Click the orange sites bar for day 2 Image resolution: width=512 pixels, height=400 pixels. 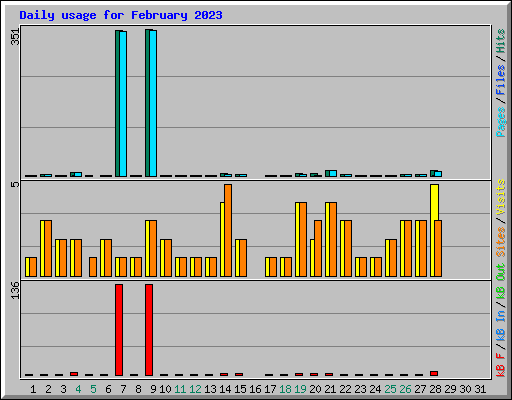point(48,248)
